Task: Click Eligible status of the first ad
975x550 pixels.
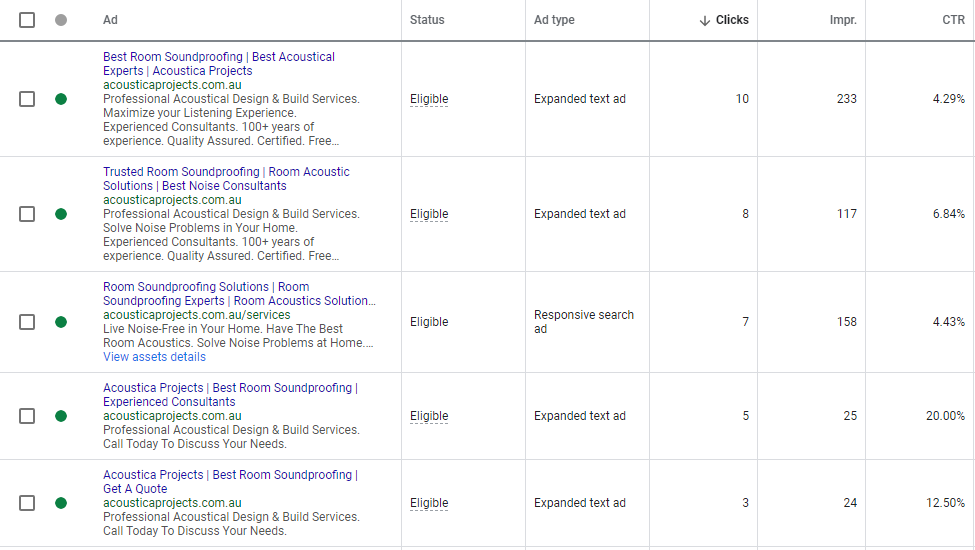Action: tap(429, 99)
